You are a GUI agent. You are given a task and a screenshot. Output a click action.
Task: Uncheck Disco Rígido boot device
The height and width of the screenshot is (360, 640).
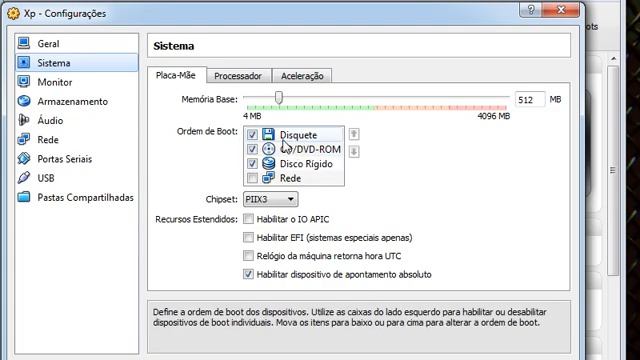tap(252, 163)
